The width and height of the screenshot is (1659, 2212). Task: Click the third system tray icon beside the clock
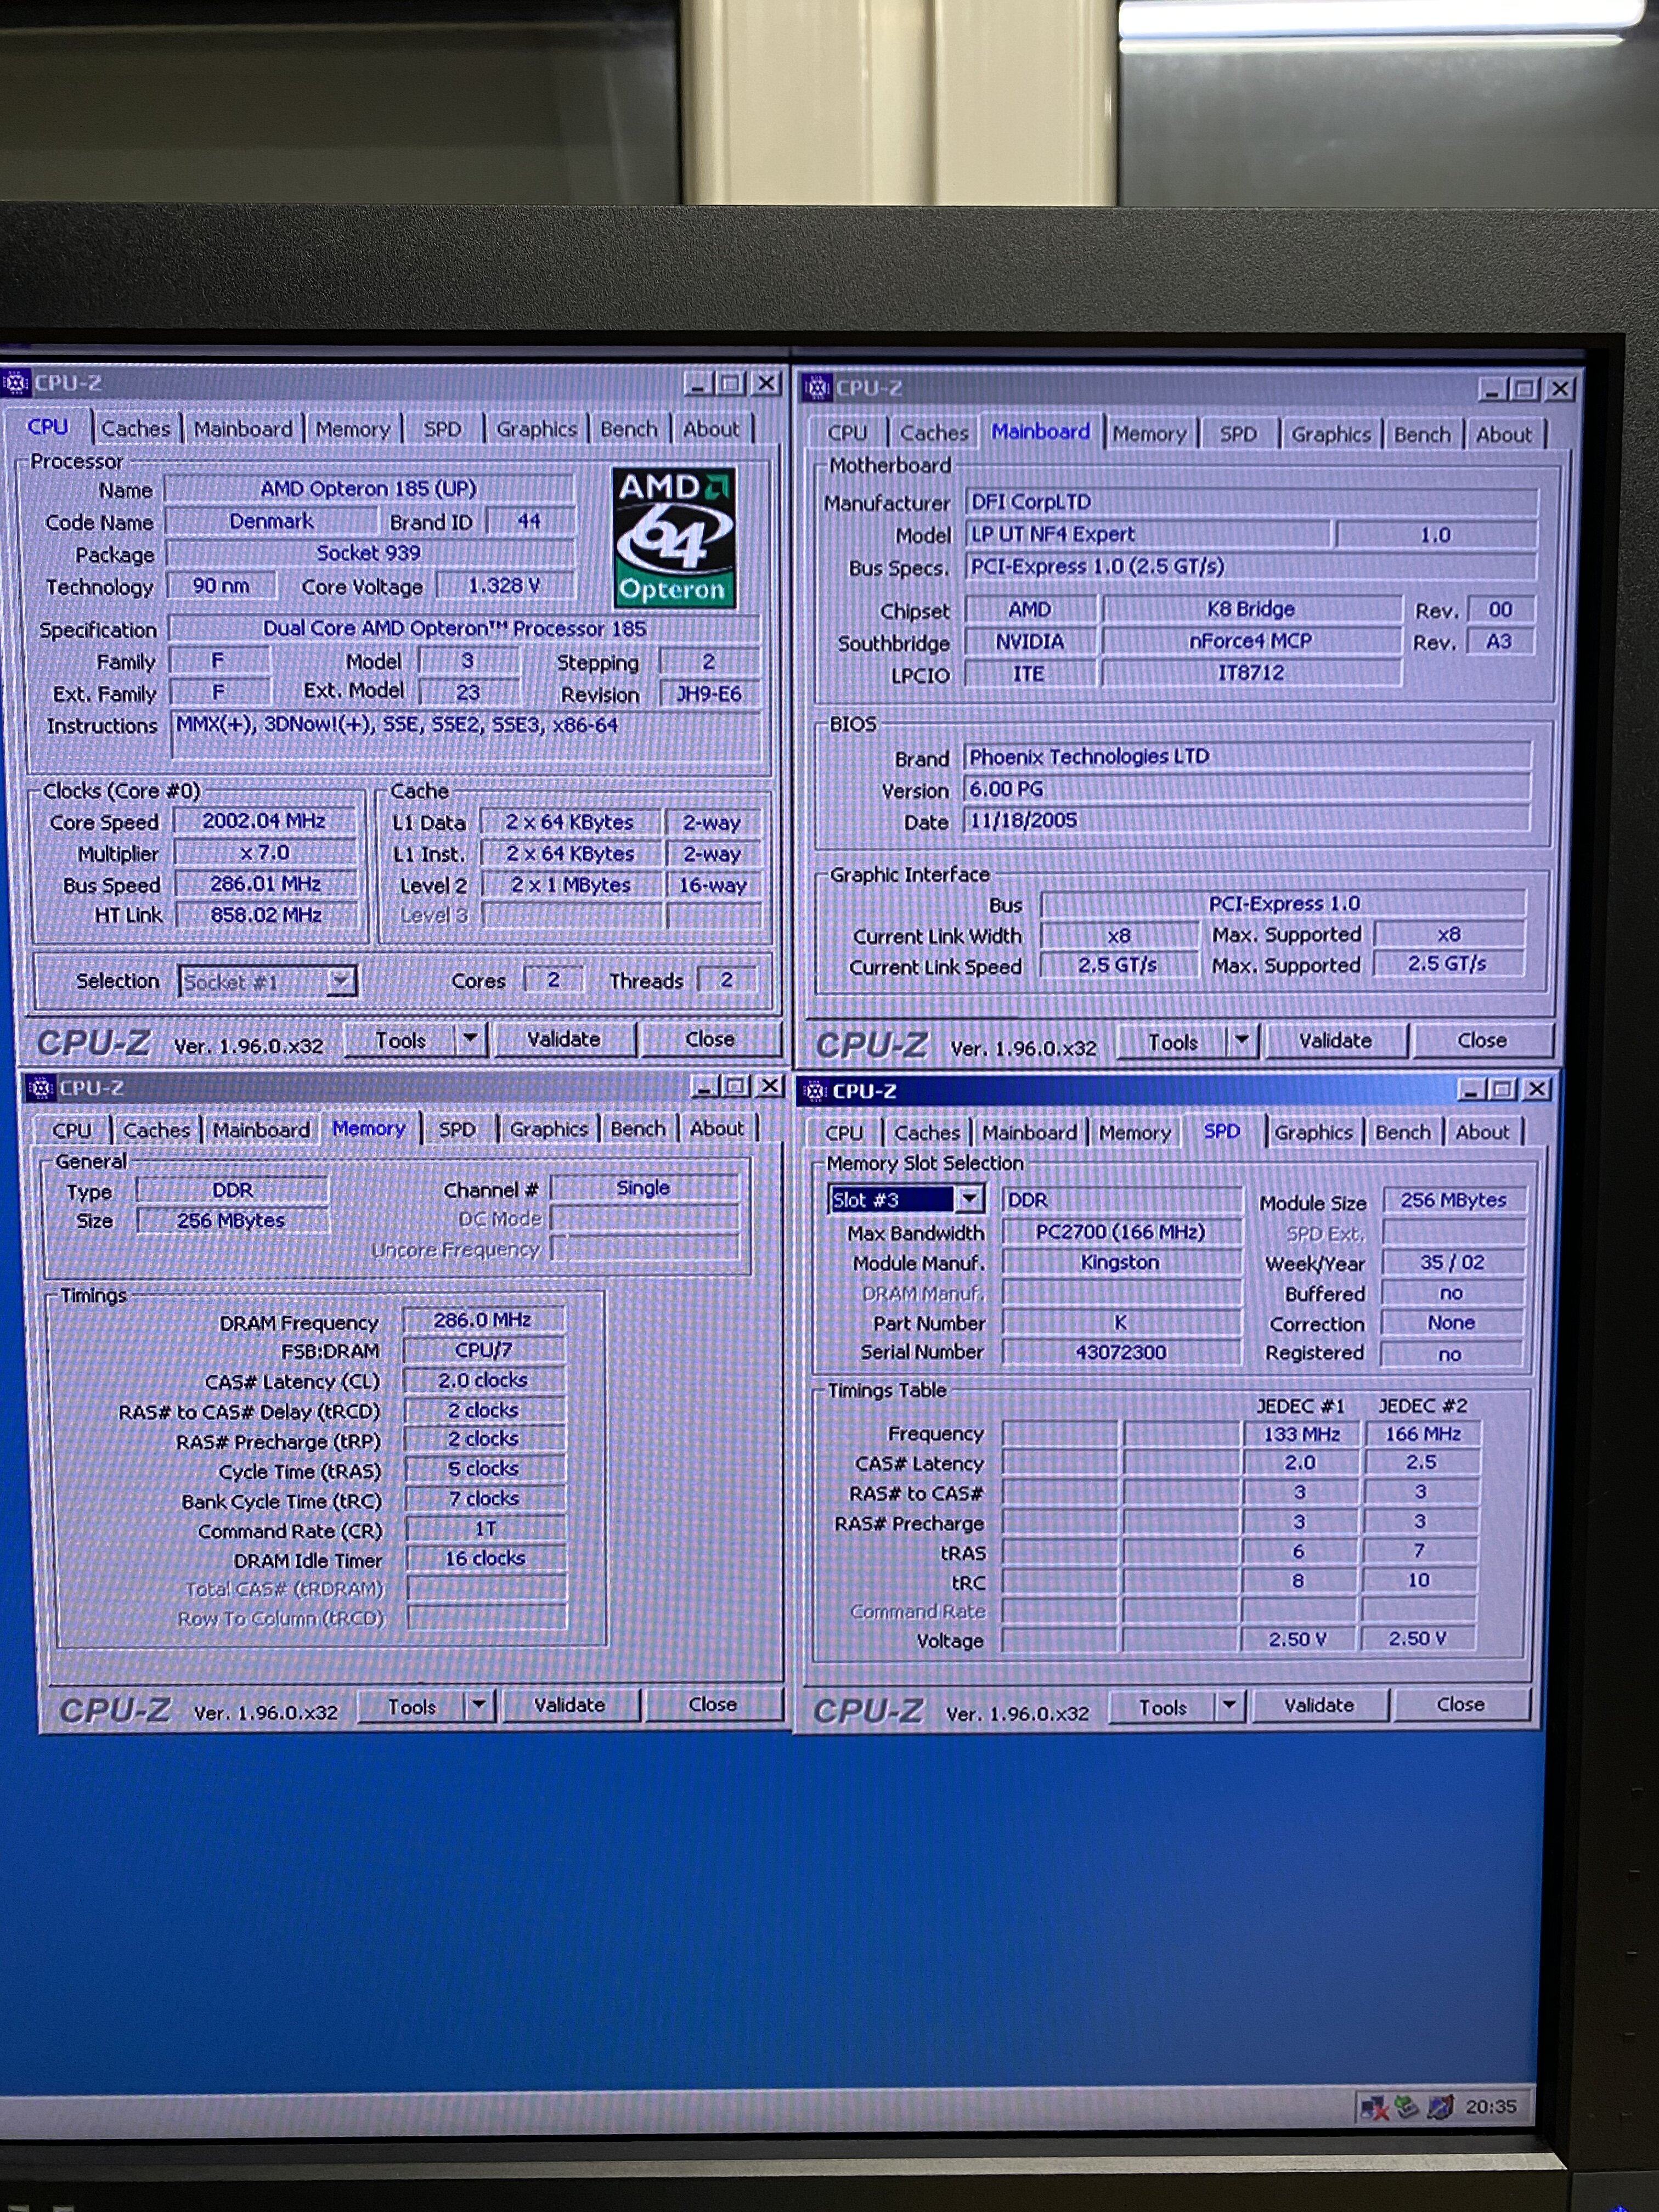[1440, 2107]
